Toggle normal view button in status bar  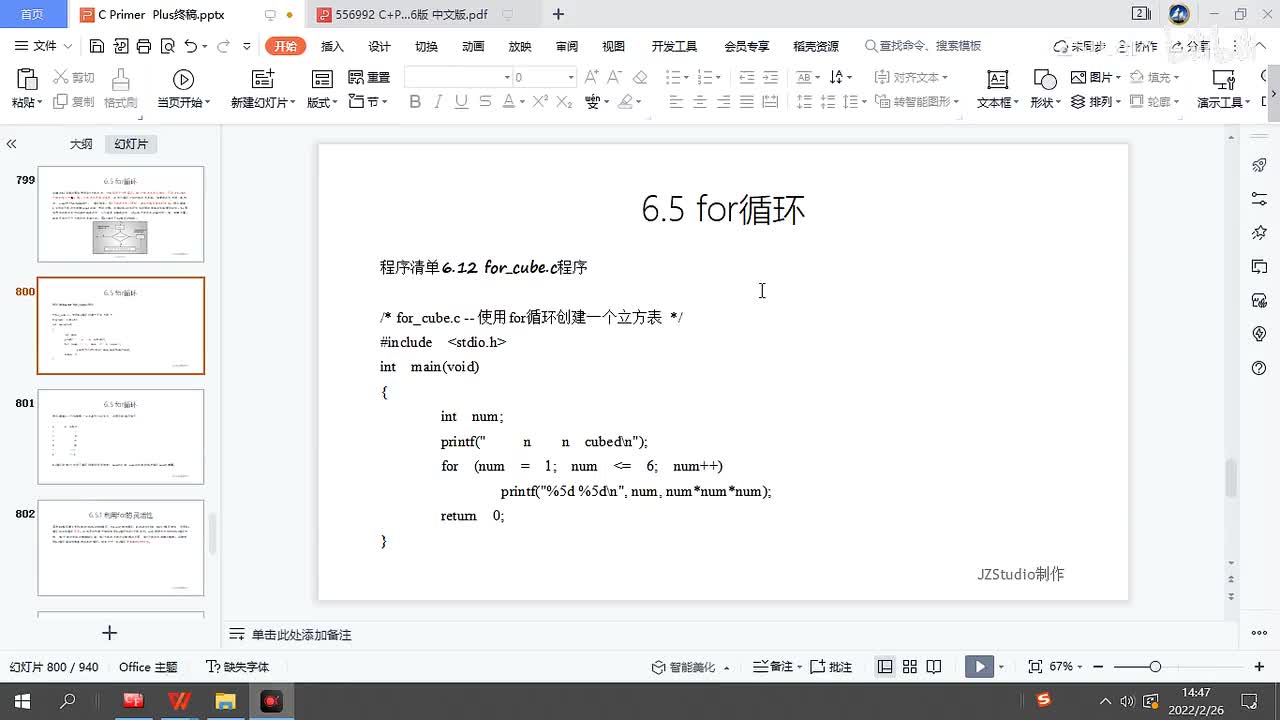[885, 667]
